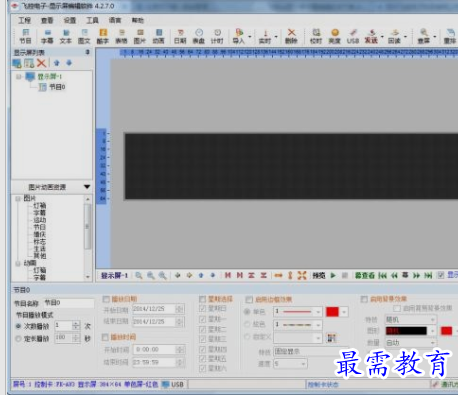Enable the 启用背景效果 checkbox
The image size is (458, 395).
pos(364,299)
